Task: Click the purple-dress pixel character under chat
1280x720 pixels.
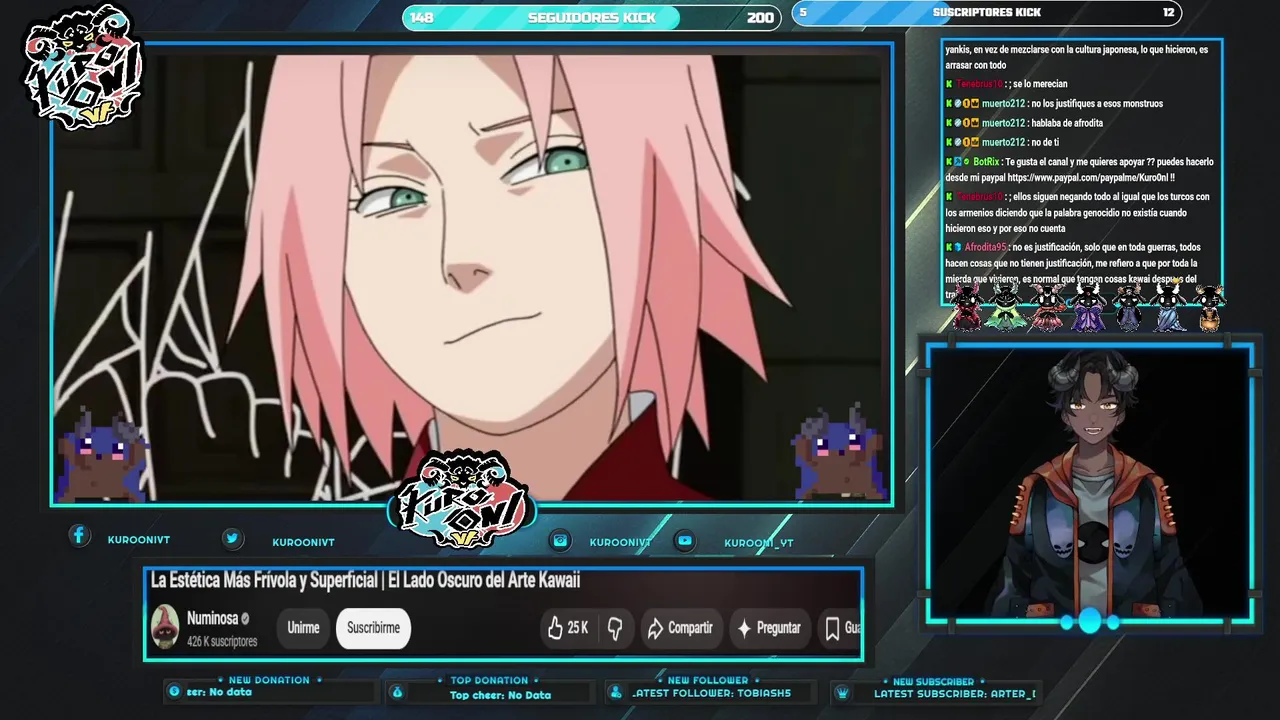Action: click(x=1087, y=307)
